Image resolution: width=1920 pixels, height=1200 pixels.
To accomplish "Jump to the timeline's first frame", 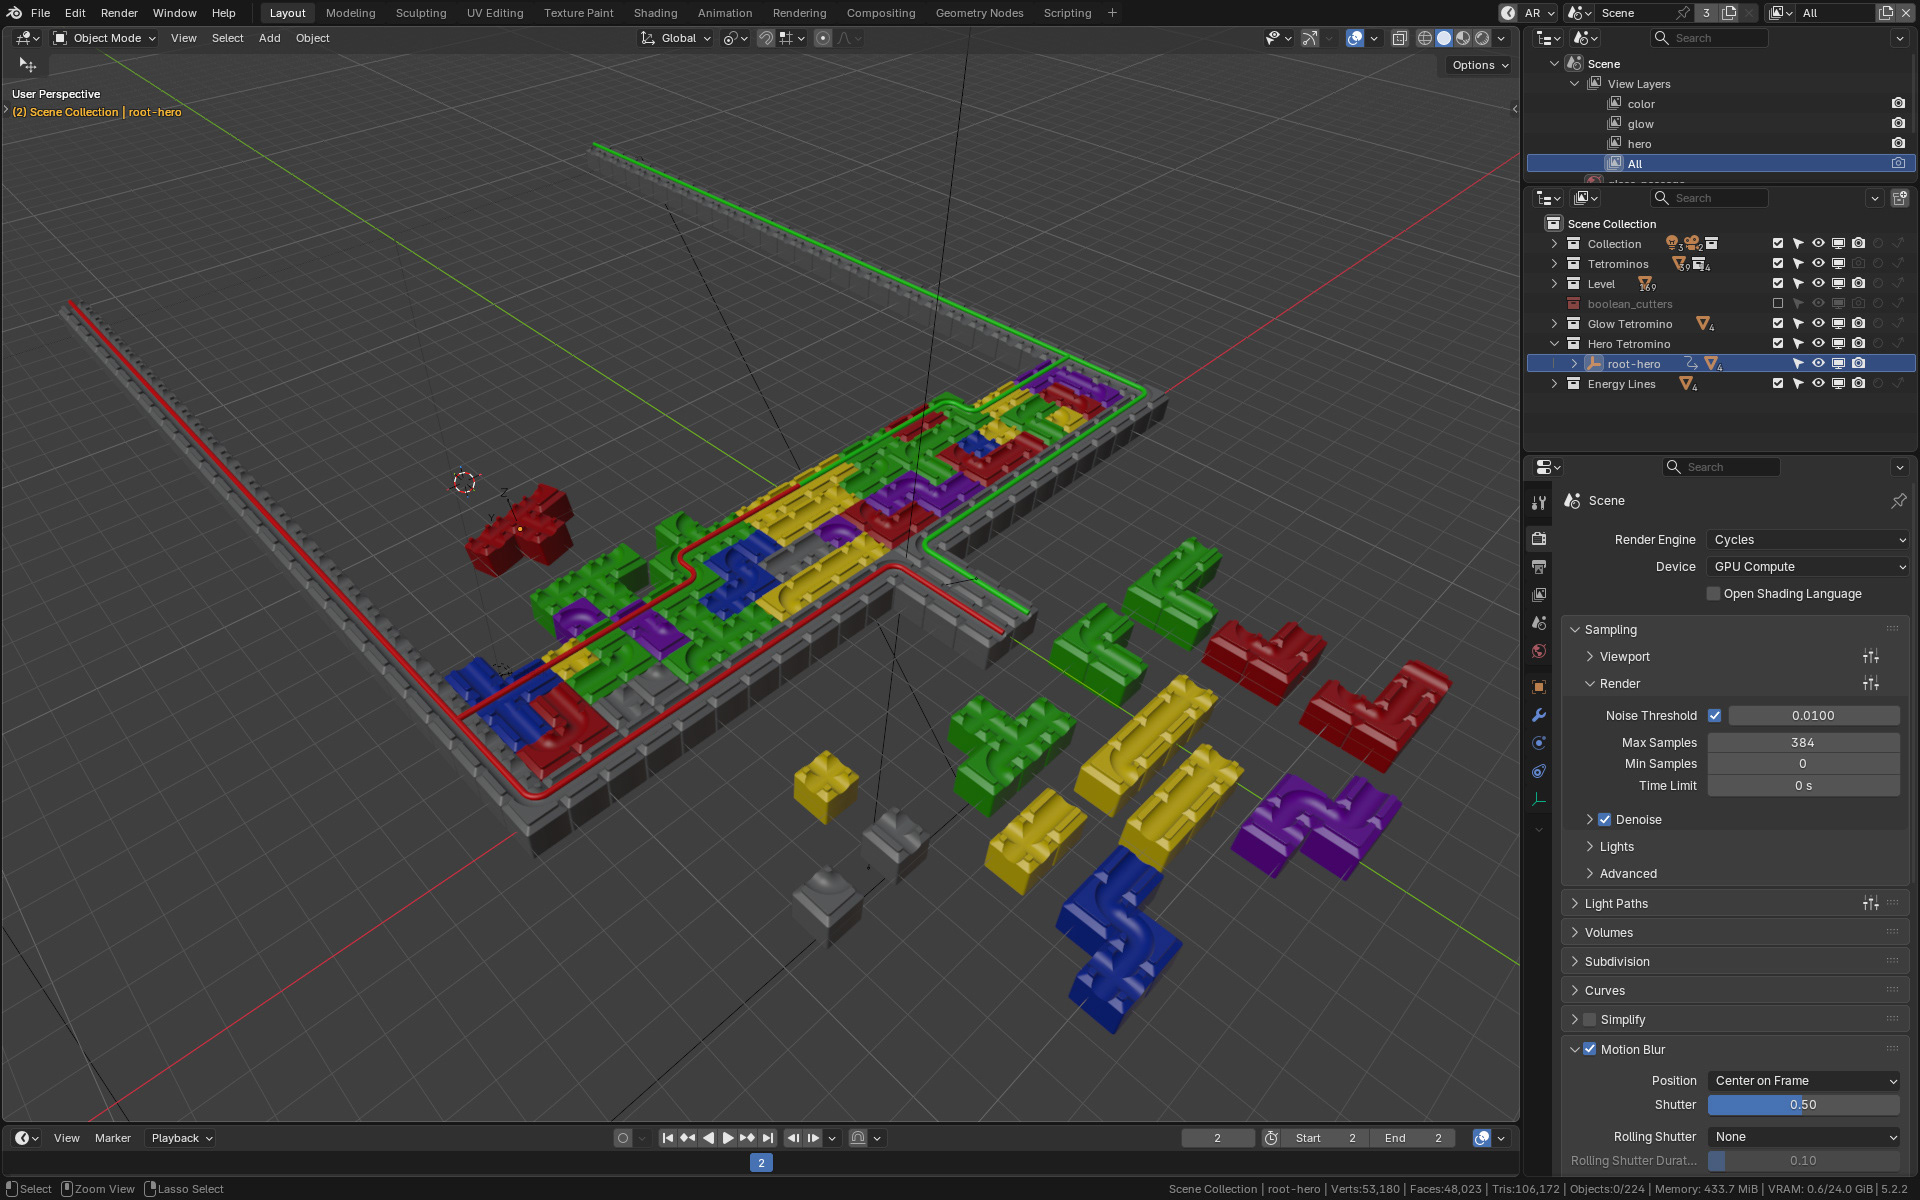I will (668, 1138).
